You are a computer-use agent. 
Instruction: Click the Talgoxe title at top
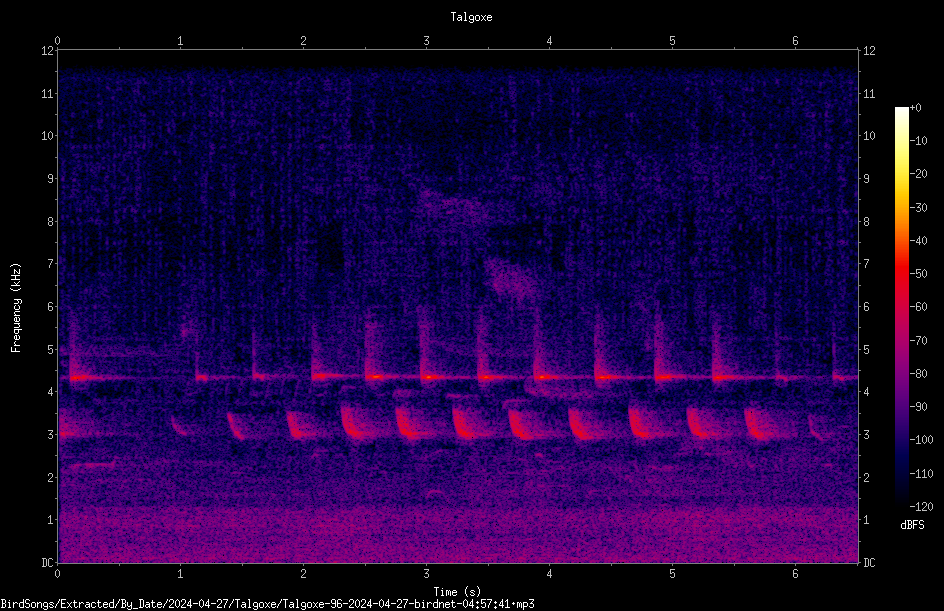(x=471, y=17)
